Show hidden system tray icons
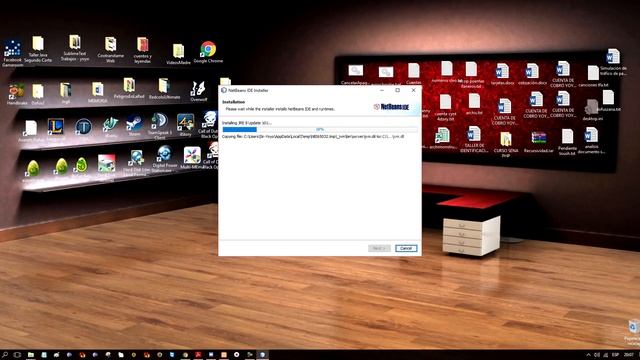This screenshot has width=640, height=360. click(x=588, y=355)
